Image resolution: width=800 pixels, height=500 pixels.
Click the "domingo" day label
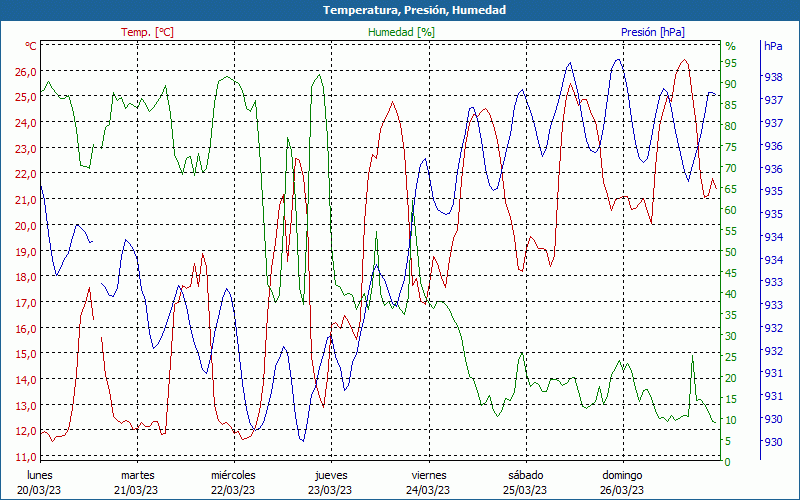622,475
